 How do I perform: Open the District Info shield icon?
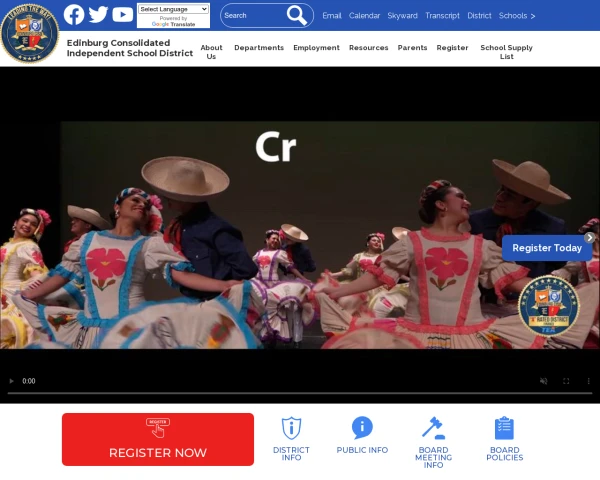point(291,428)
